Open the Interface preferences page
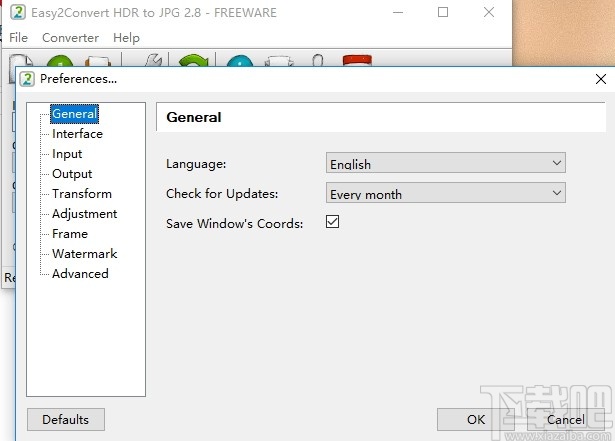This screenshot has height=441, width=615. [x=77, y=134]
